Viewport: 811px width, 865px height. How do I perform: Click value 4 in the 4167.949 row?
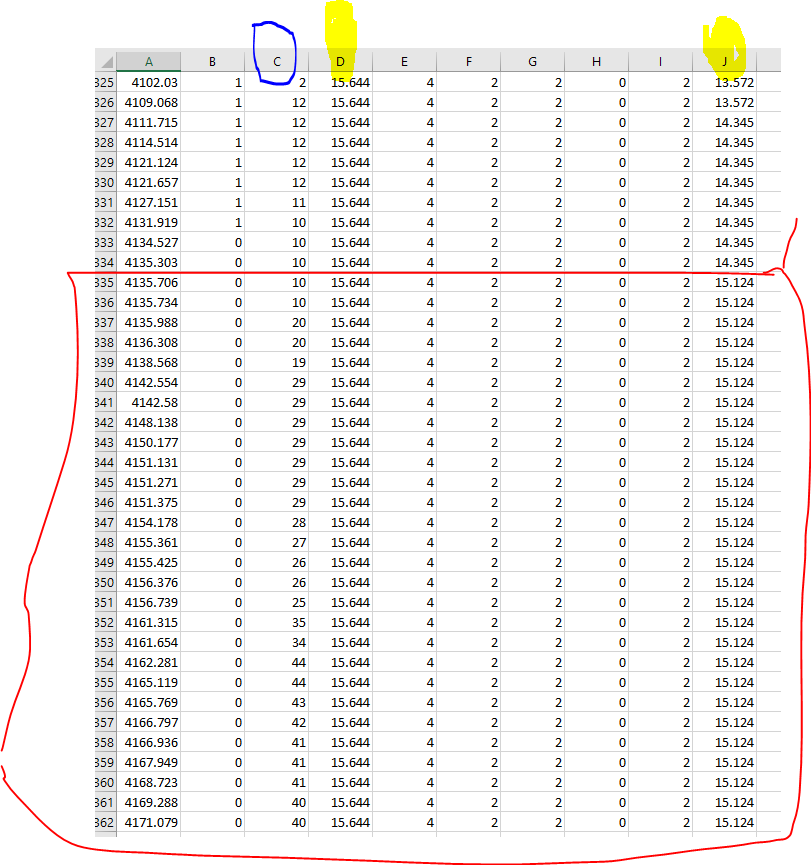404,762
